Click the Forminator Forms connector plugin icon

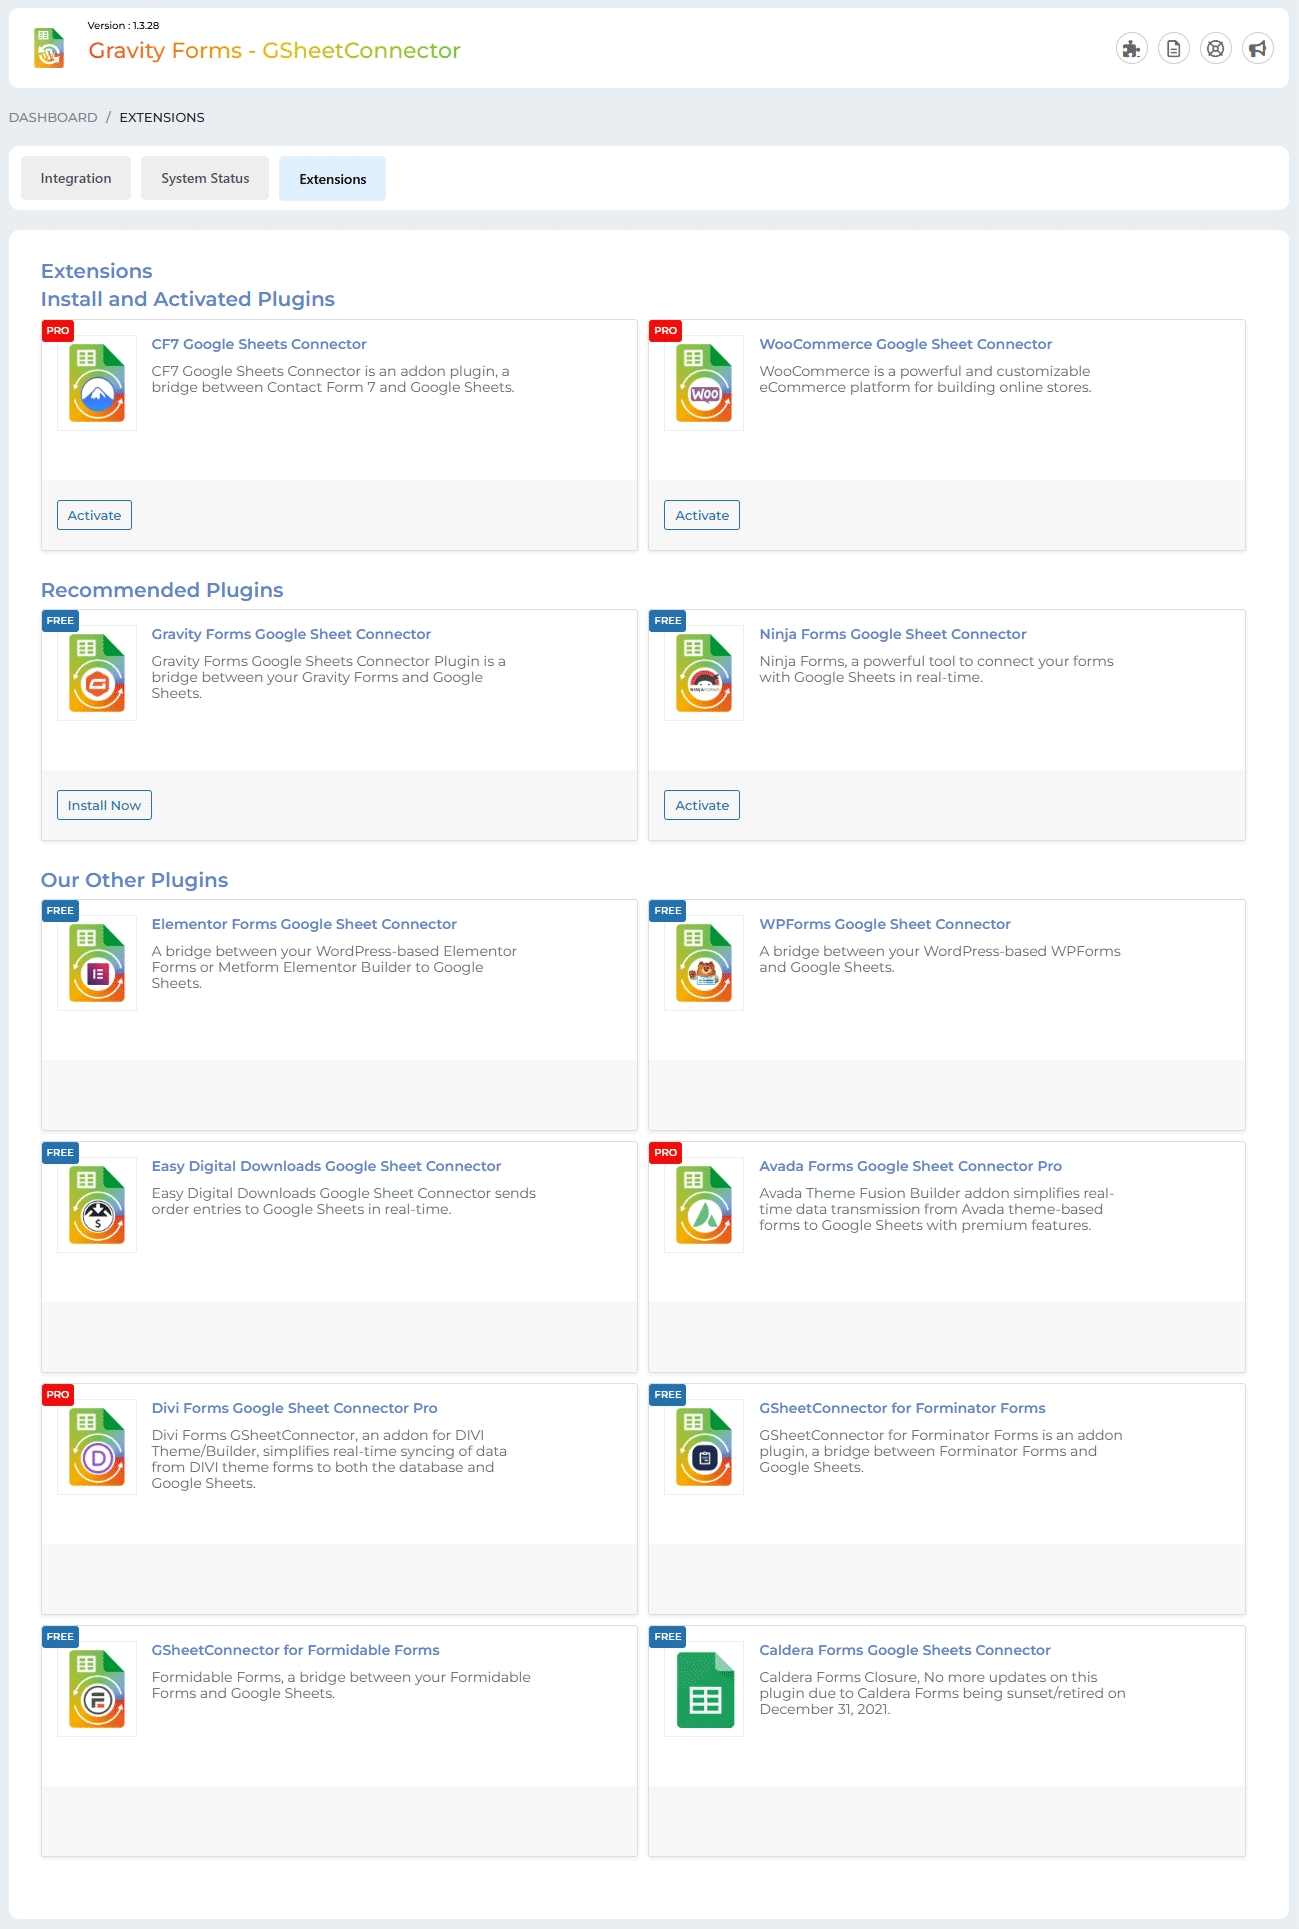(704, 1447)
